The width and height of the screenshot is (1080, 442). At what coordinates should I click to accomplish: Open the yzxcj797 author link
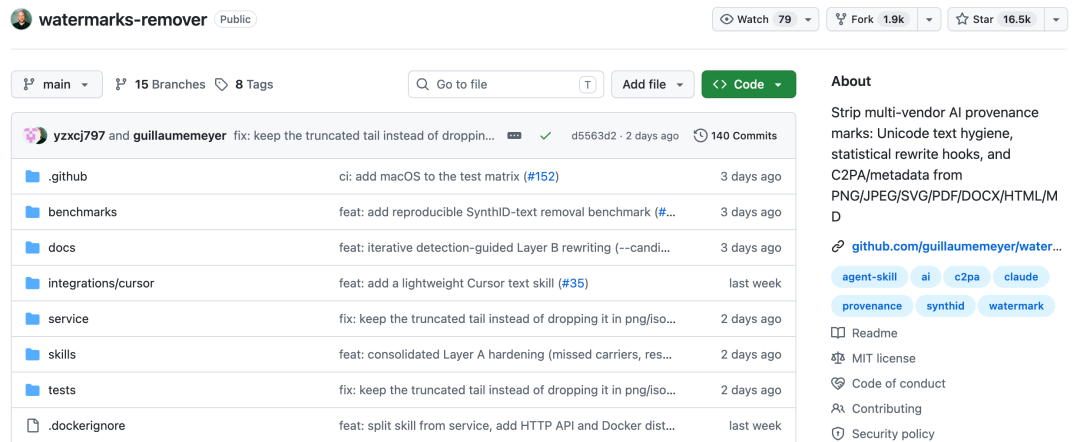(x=79, y=136)
